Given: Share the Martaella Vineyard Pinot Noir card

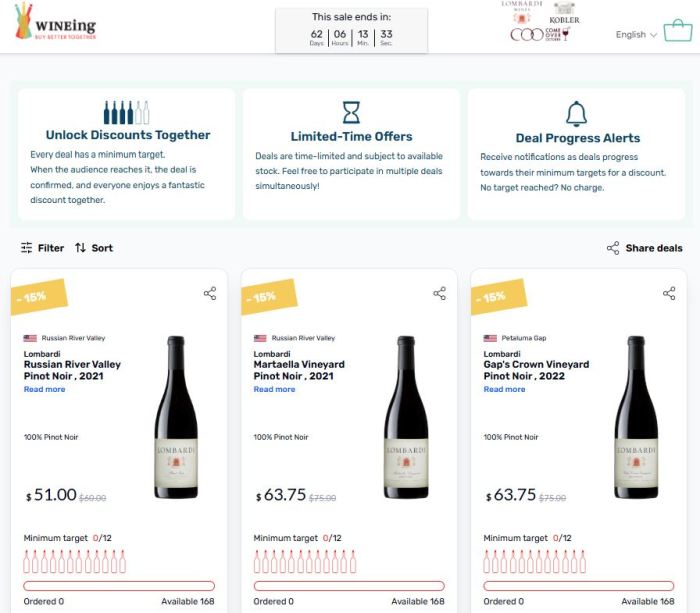Looking at the screenshot, I should (440, 293).
